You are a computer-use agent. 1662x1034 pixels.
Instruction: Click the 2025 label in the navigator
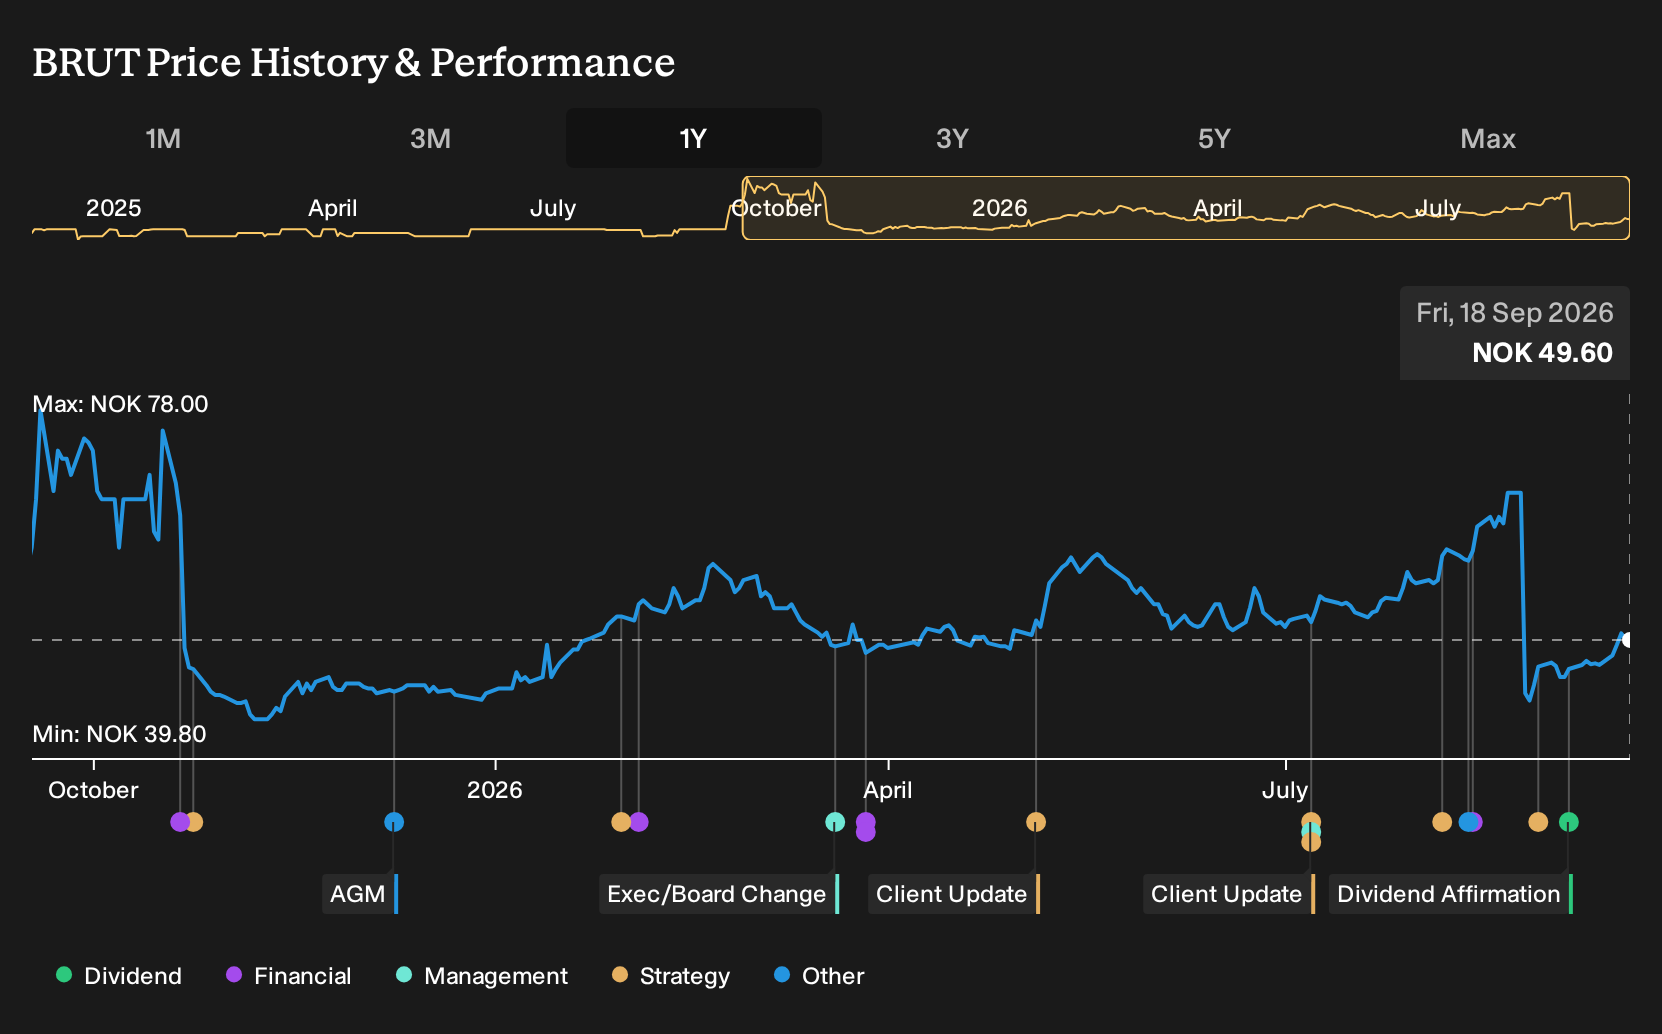point(113,208)
